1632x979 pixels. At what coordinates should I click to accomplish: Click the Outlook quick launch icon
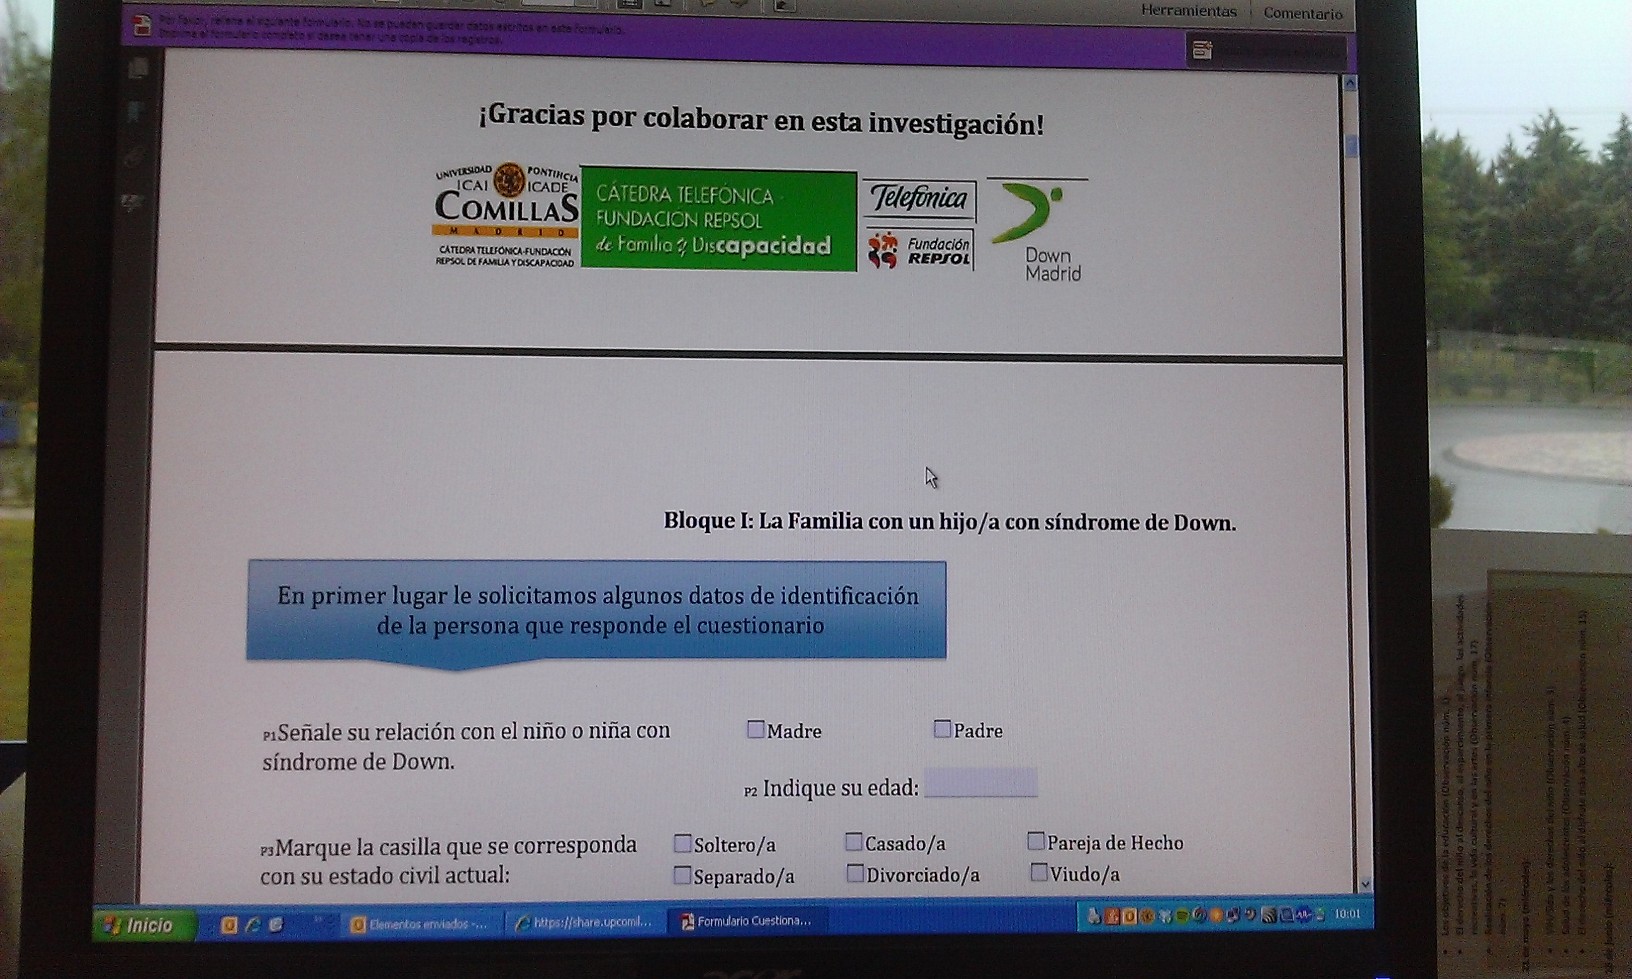coord(229,925)
